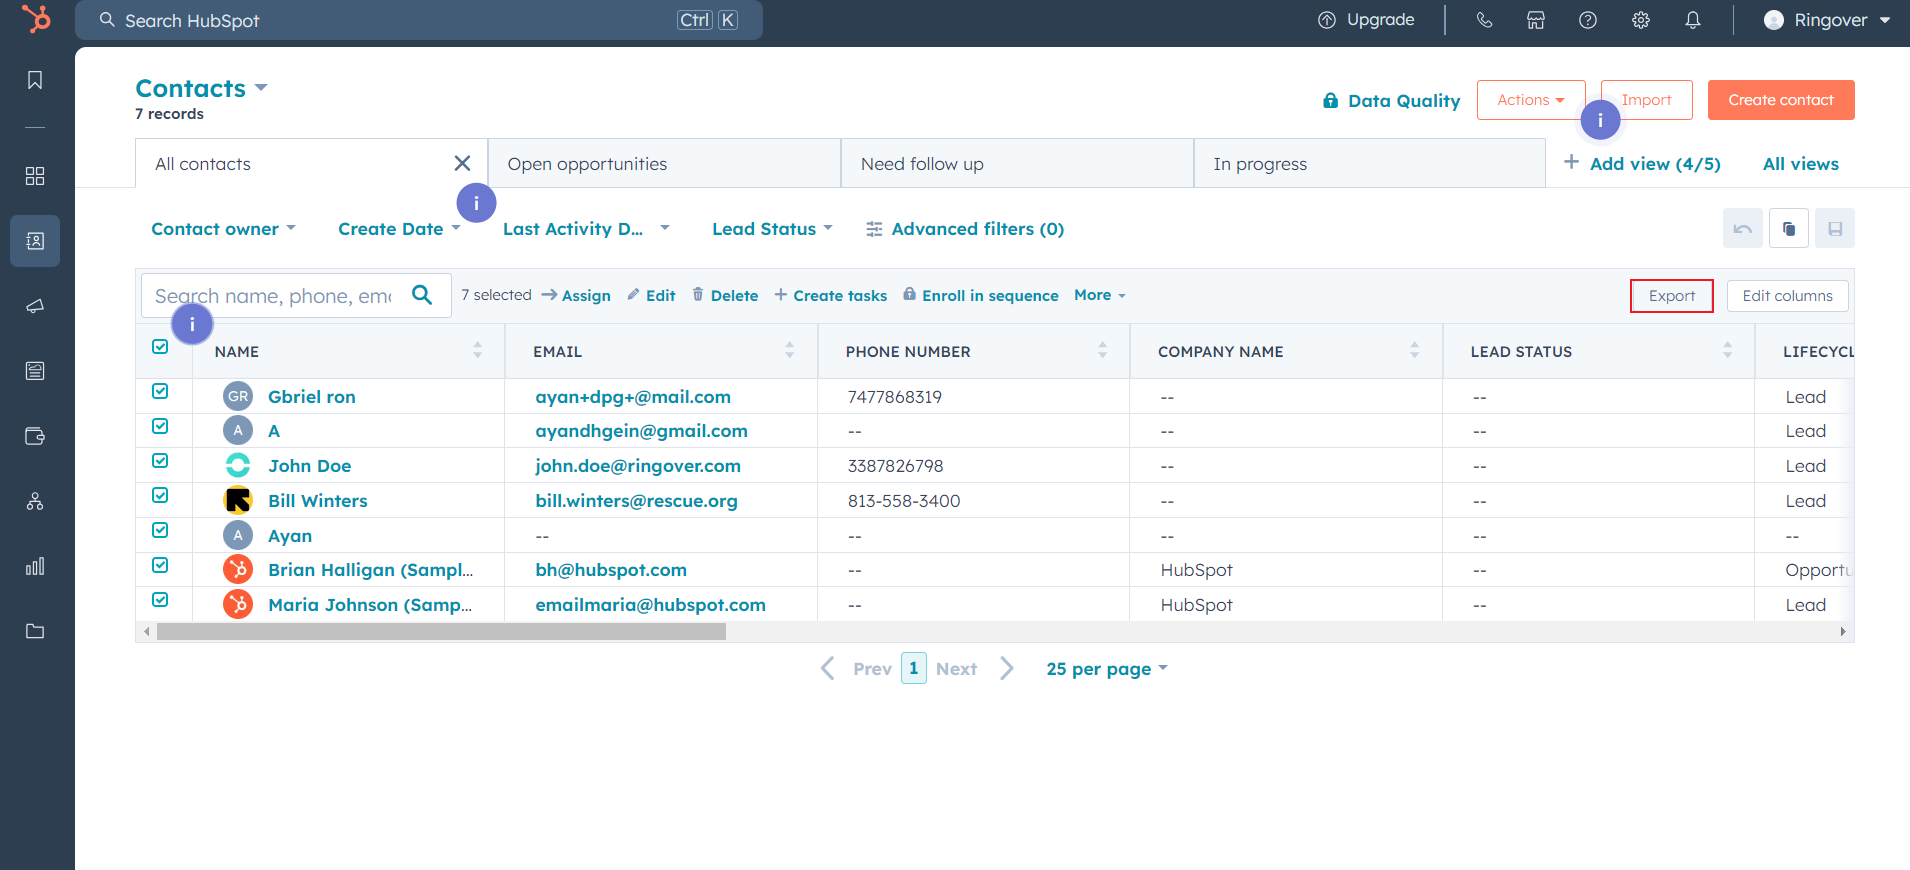Expand the Contacts object dropdown
This screenshot has width=1910, height=870.
(x=202, y=88)
